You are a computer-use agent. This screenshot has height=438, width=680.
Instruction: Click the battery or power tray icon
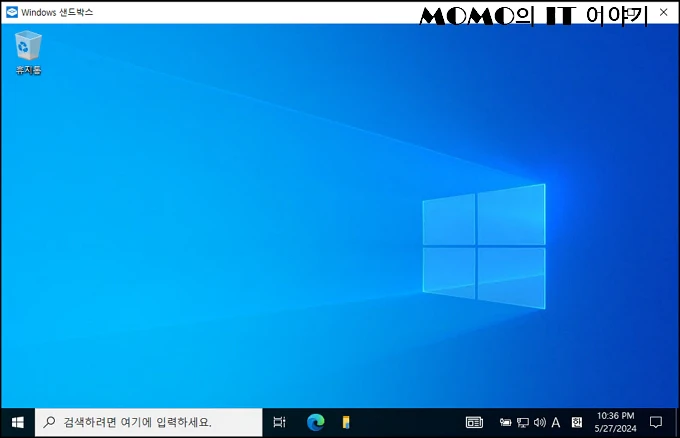pos(505,422)
